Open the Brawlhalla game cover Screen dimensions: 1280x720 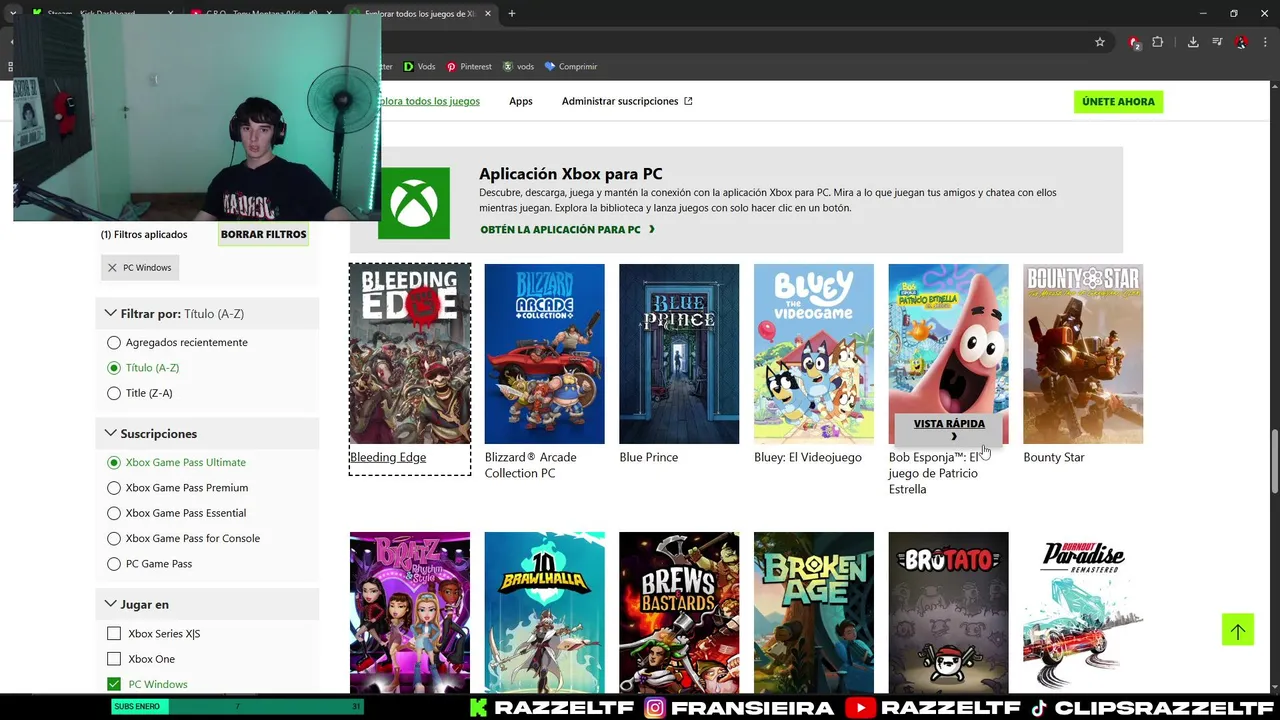[x=544, y=612]
